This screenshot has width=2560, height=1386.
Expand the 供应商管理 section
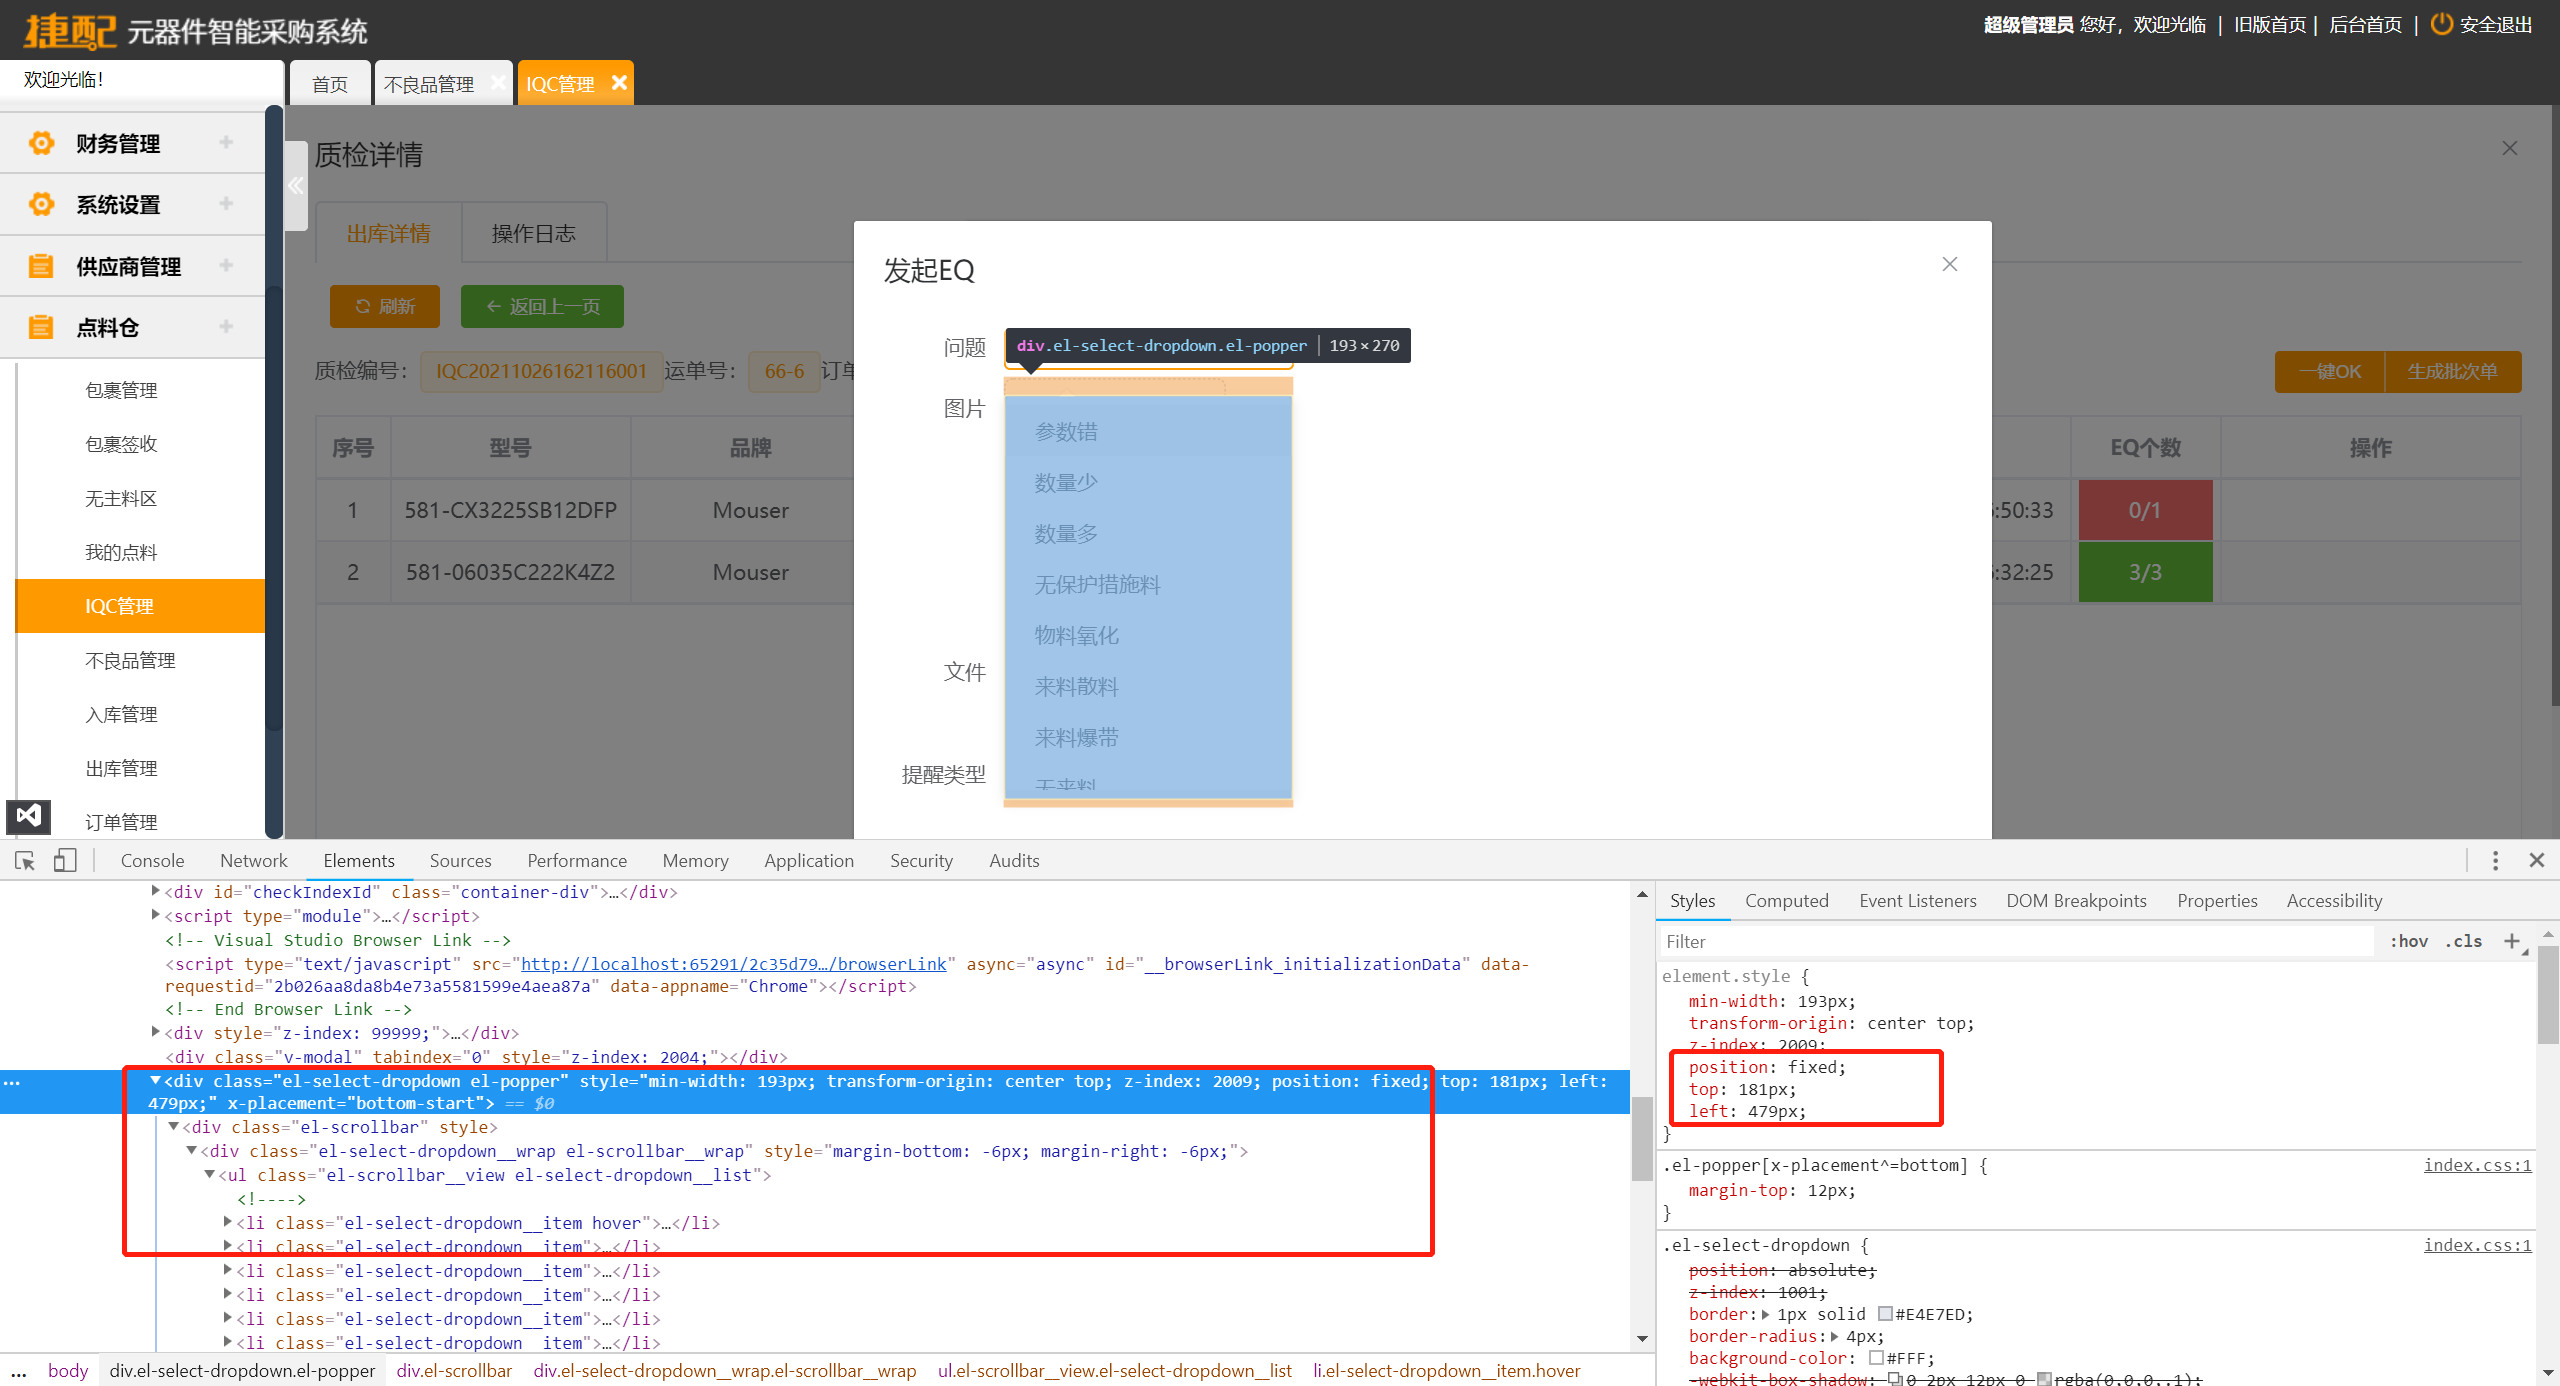point(226,265)
